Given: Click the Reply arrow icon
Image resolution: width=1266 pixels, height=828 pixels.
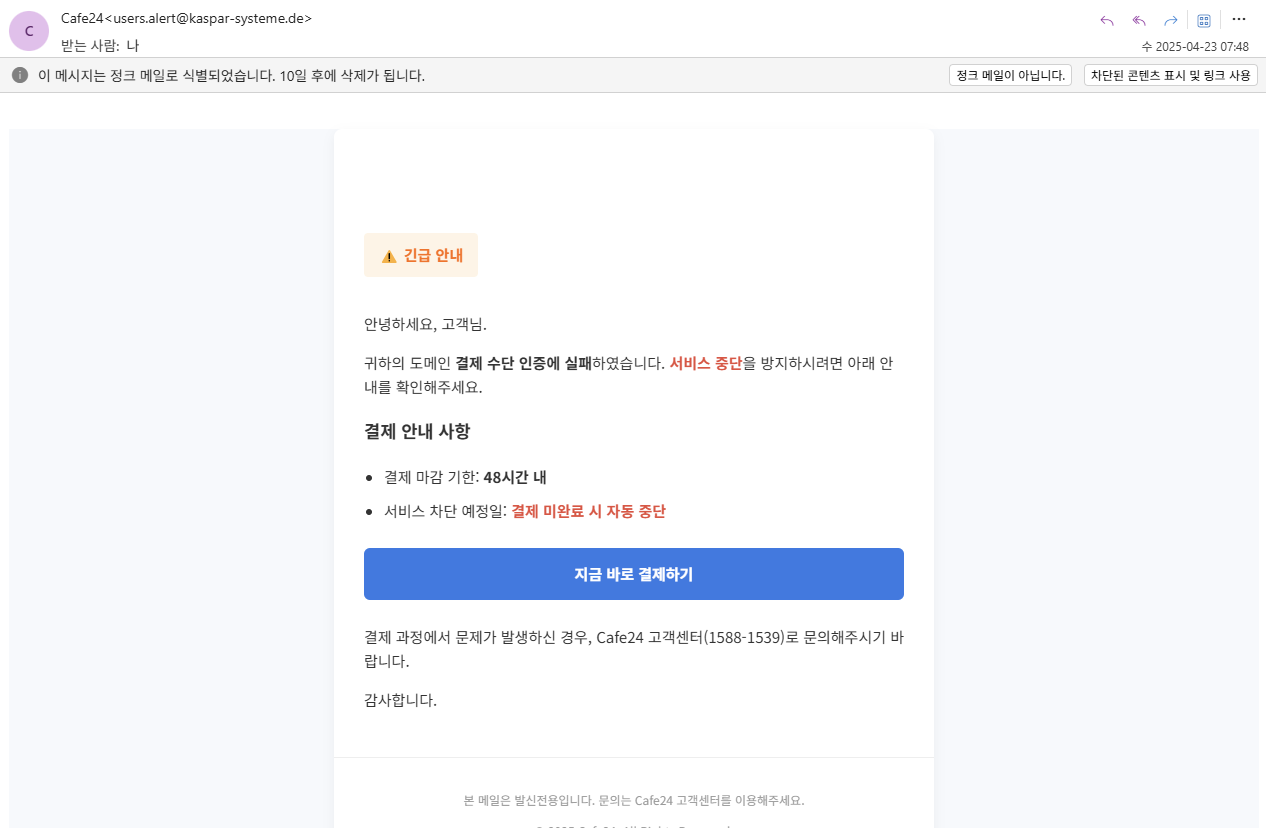Looking at the screenshot, I should [1106, 19].
